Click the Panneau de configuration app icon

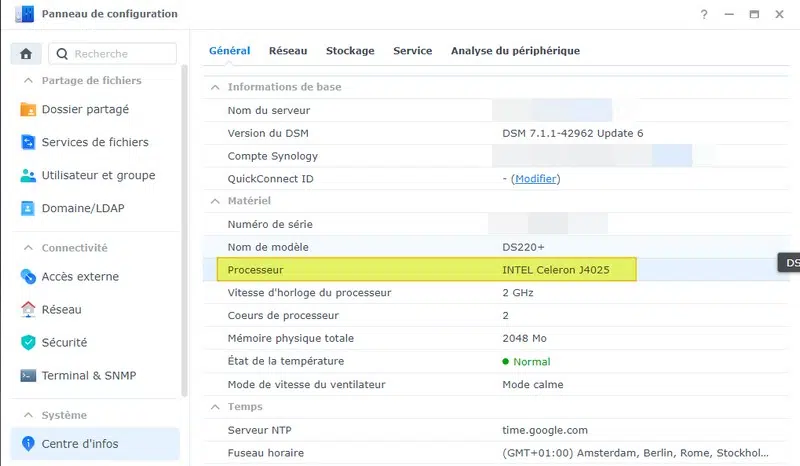(x=24, y=14)
